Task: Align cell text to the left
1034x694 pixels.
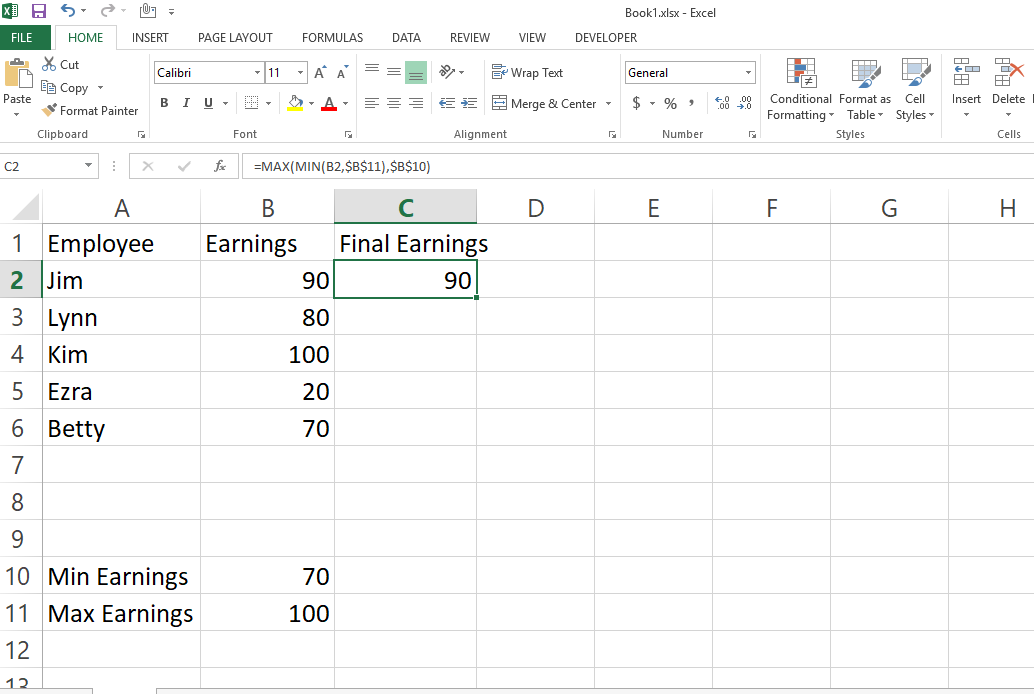Action: [372, 103]
